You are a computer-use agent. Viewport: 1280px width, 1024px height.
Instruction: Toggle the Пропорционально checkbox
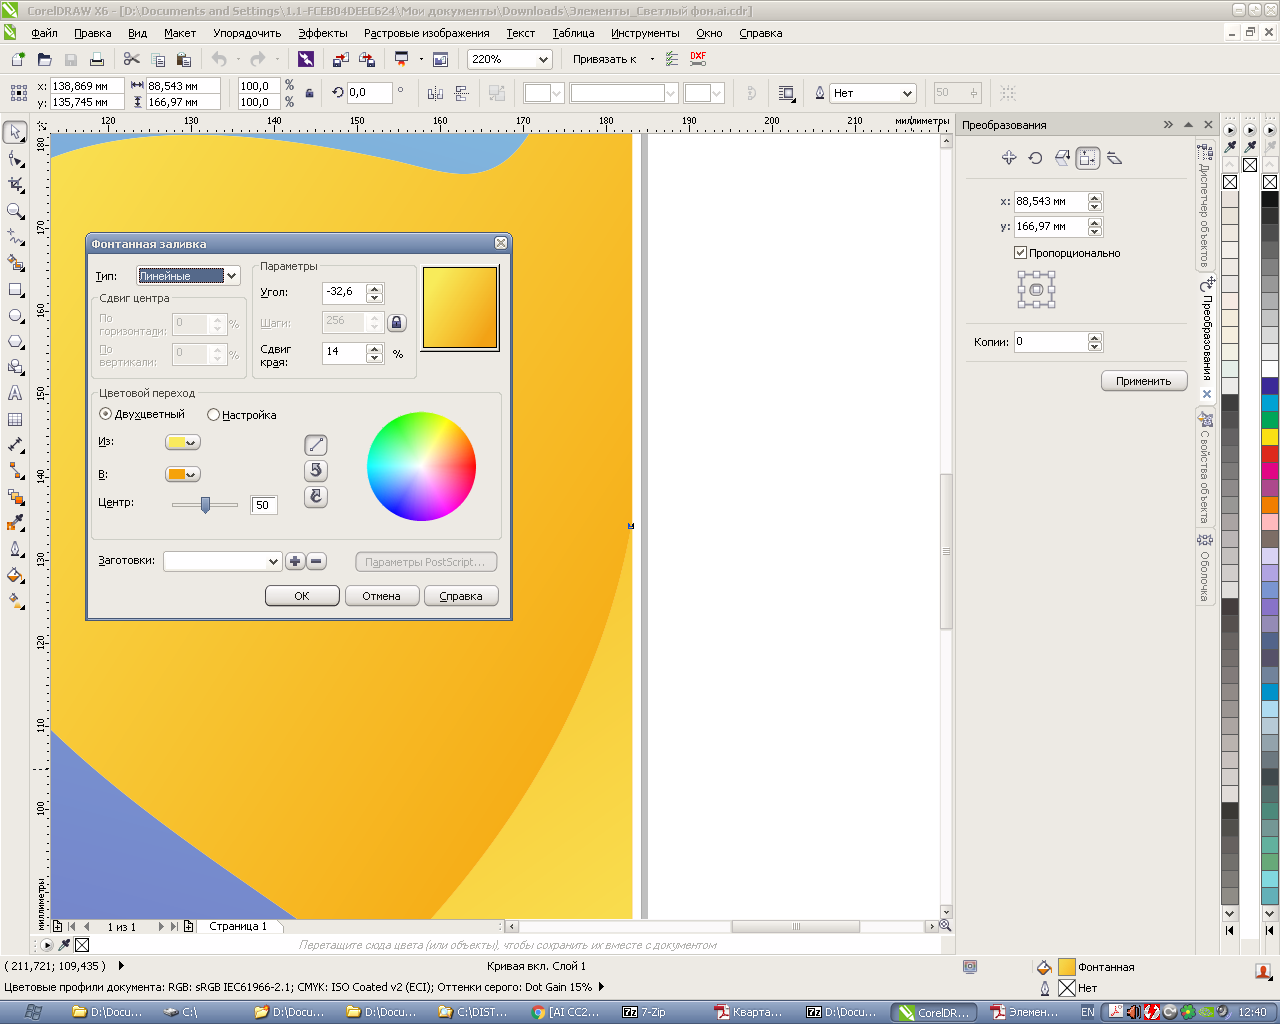click(x=1020, y=253)
